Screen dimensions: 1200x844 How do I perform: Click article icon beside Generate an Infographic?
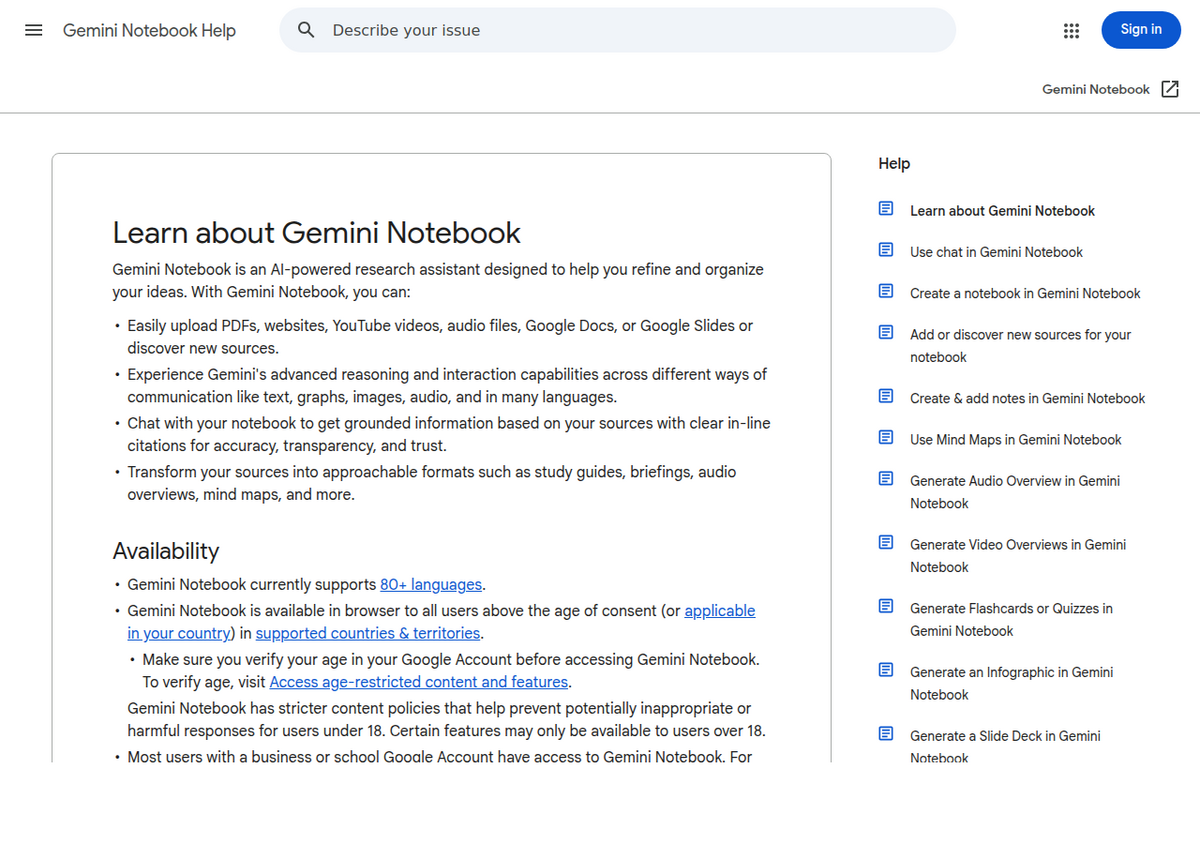click(886, 670)
